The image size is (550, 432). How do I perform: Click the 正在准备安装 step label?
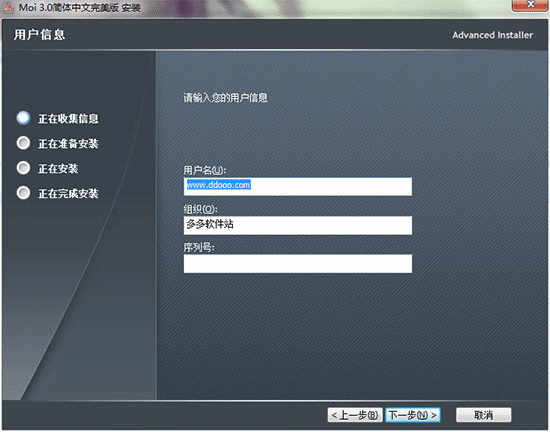pyautogui.click(x=68, y=144)
